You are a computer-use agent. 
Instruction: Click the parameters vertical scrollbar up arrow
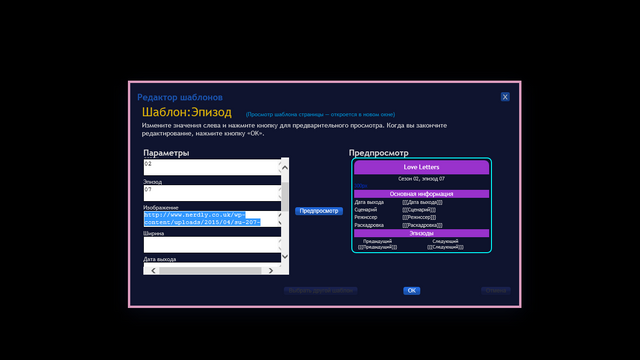[285, 167]
